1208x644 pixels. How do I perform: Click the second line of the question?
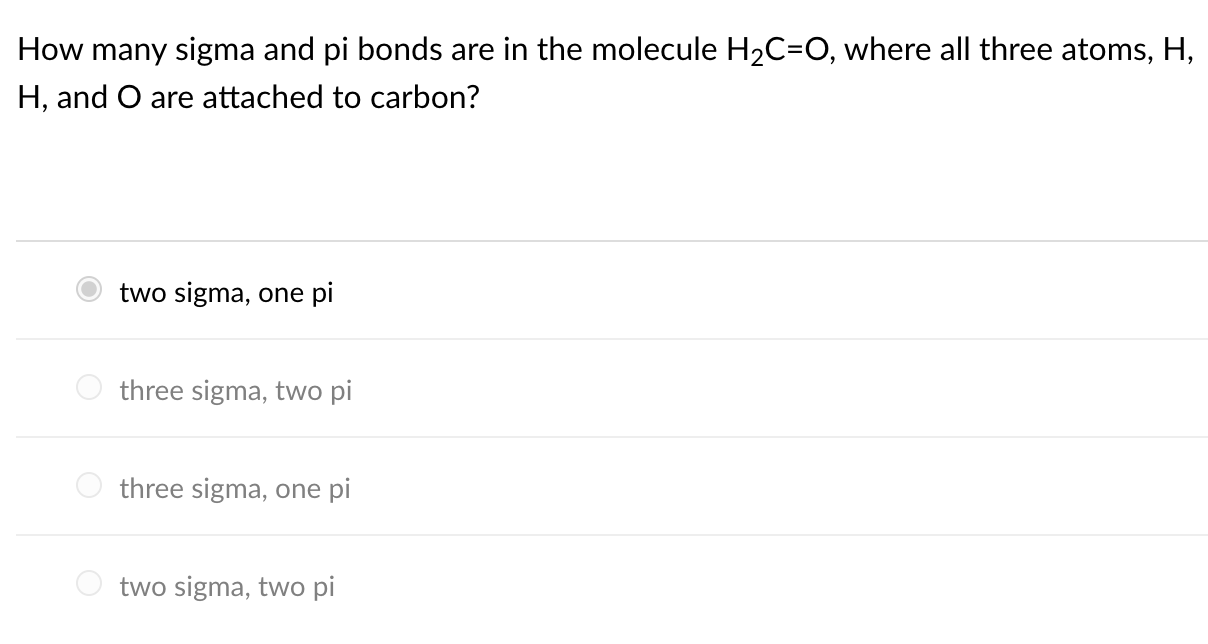248,97
